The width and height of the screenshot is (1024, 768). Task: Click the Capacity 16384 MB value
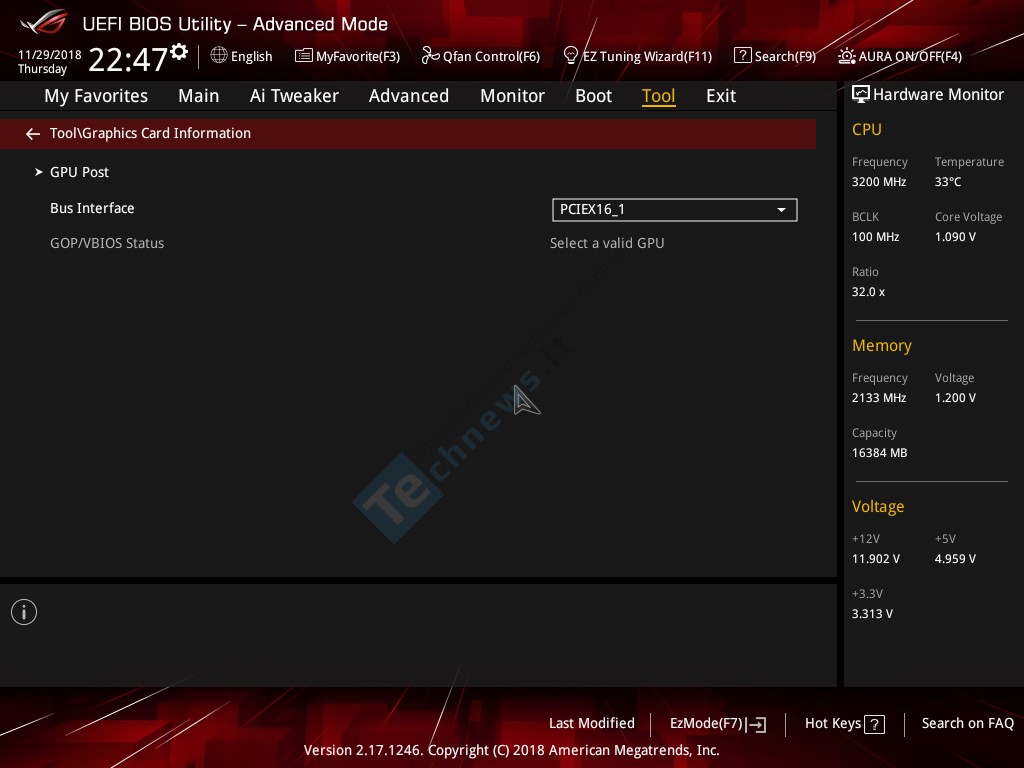point(880,453)
